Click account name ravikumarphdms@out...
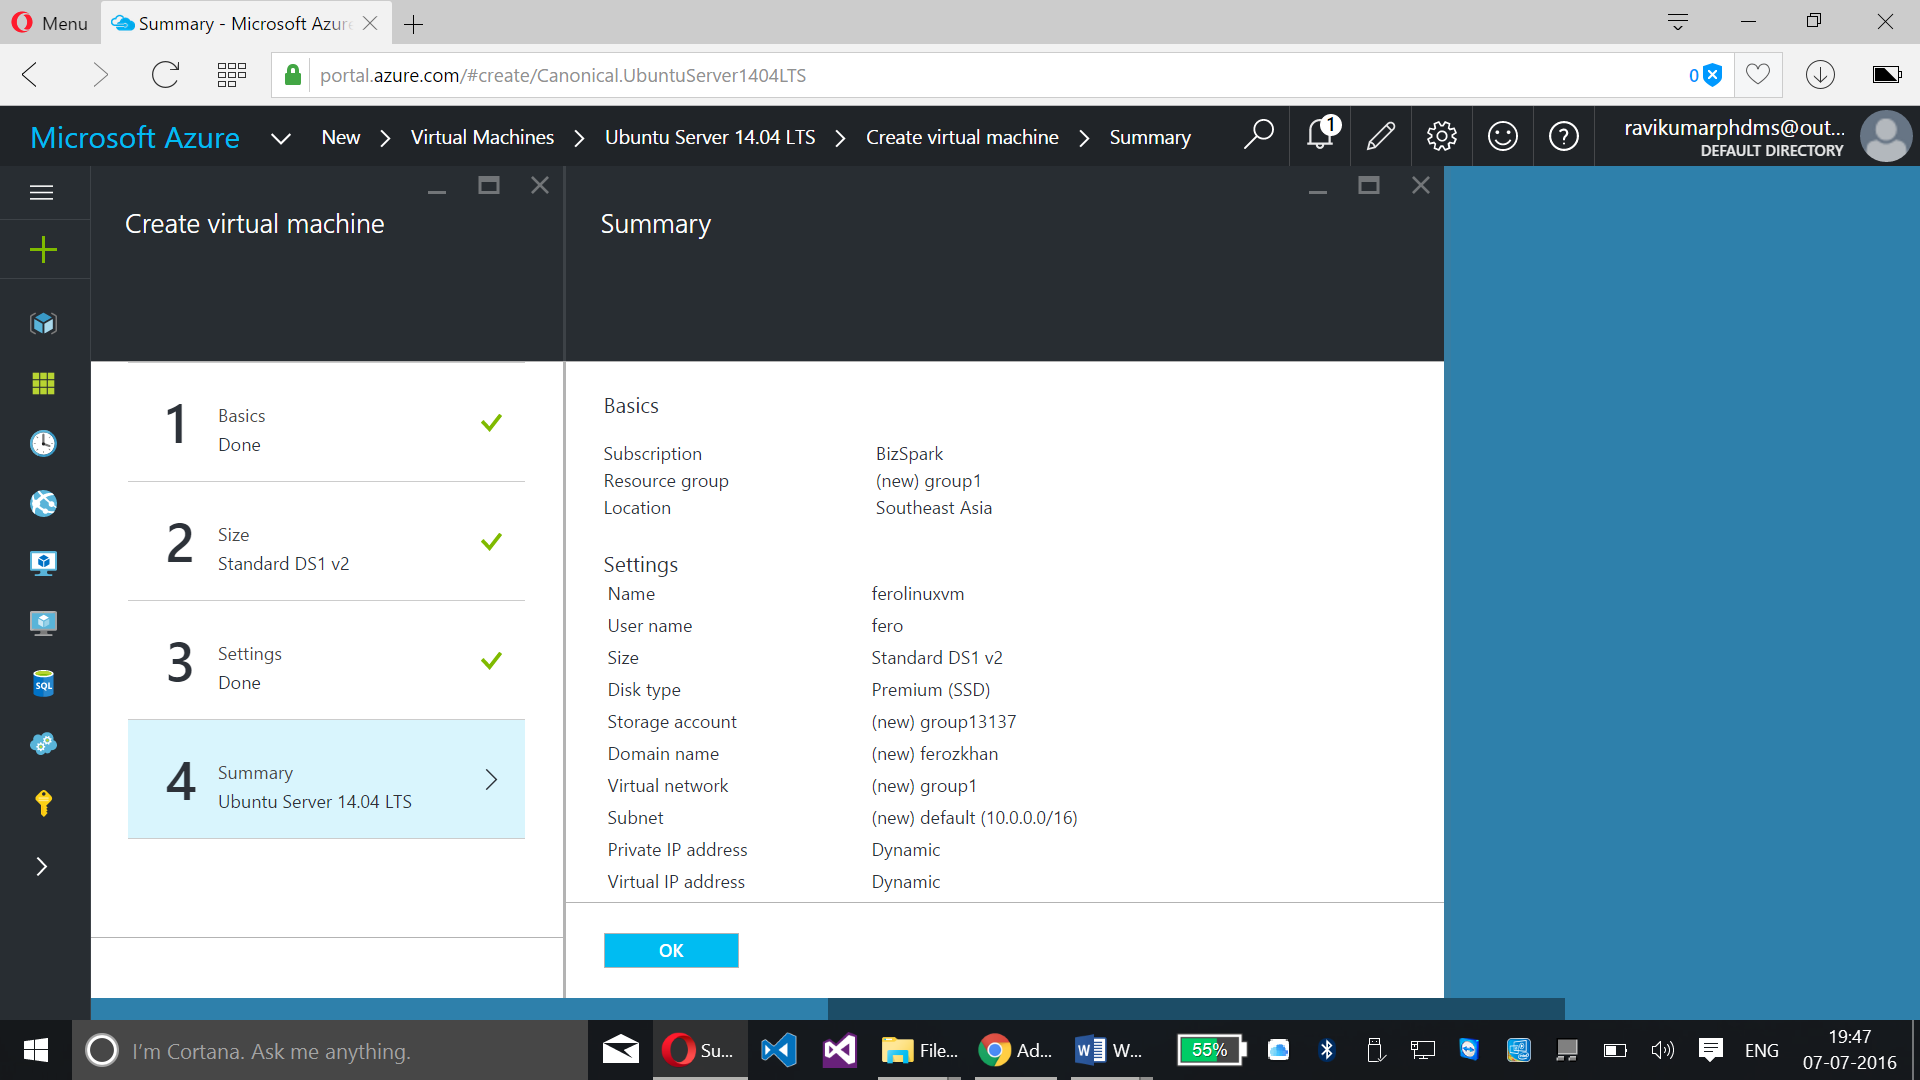Image resolution: width=1920 pixels, height=1080 pixels. click(1734, 128)
